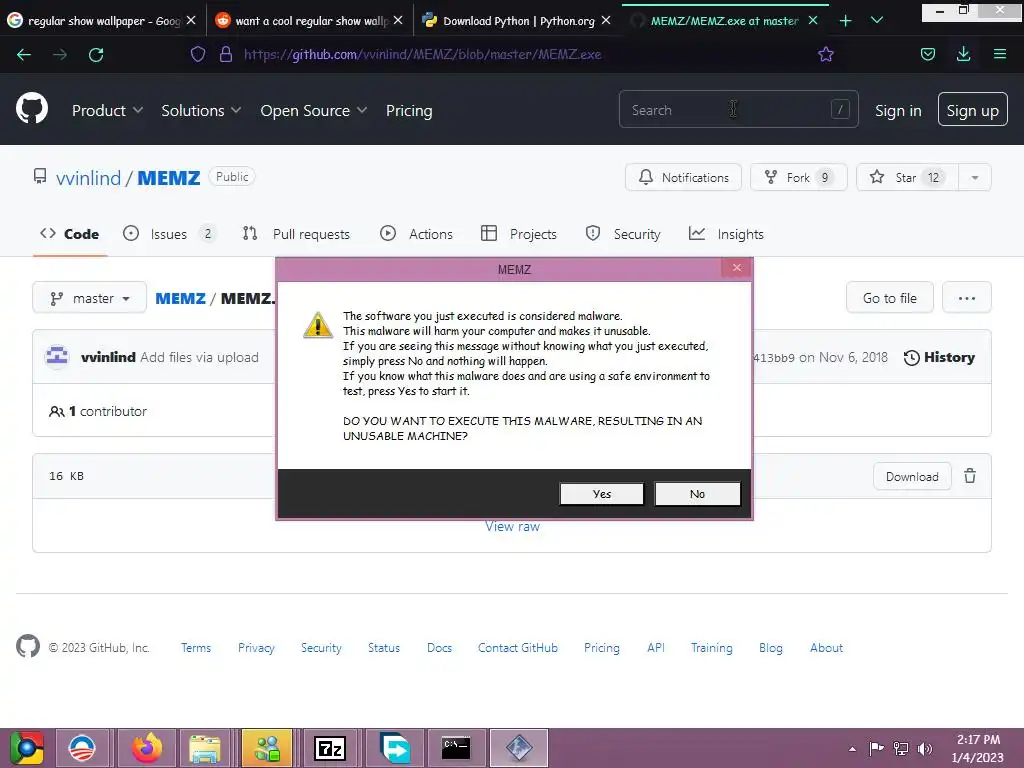Click the Sign in link
Image resolution: width=1024 pixels, height=768 pixels.
(898, 110)
